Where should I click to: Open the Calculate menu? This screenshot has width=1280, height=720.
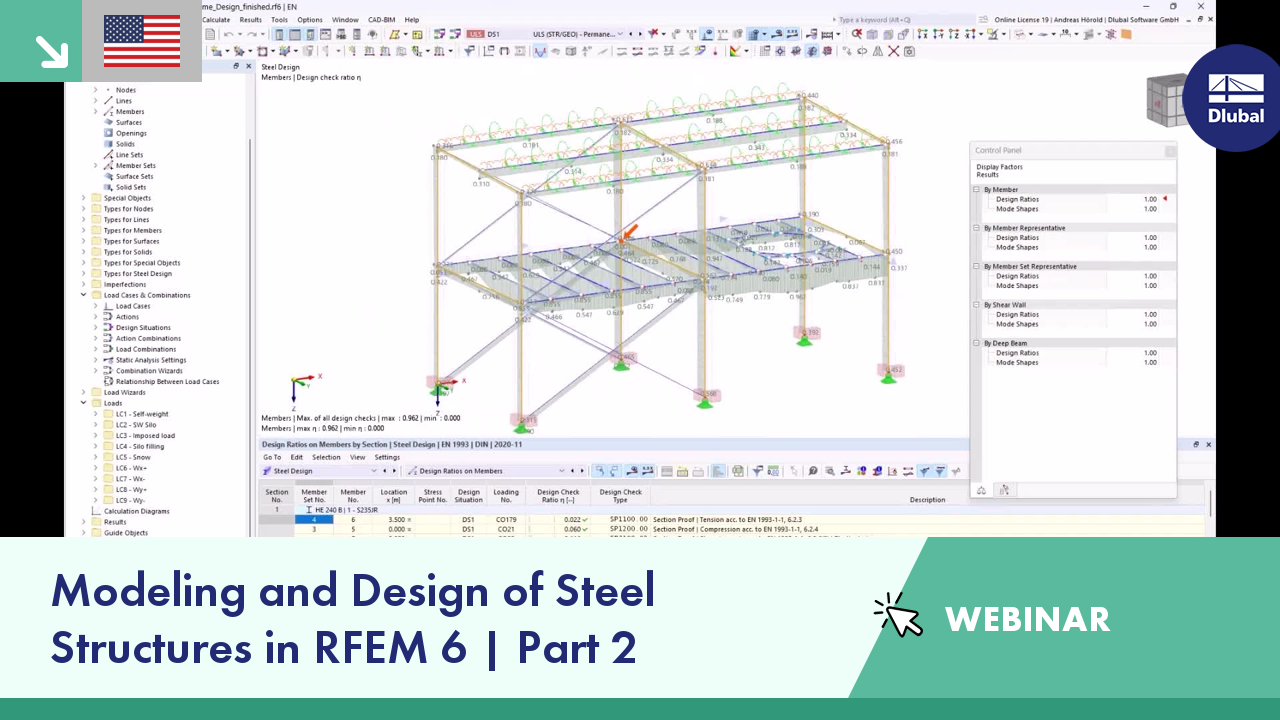[x=217, y=19]
